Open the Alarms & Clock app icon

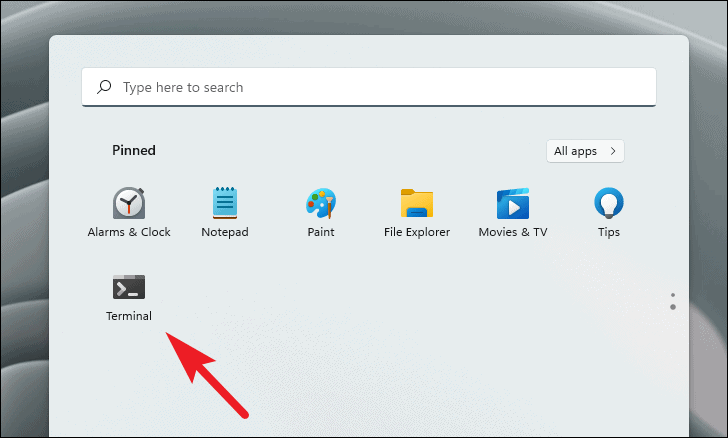[129, 203]
